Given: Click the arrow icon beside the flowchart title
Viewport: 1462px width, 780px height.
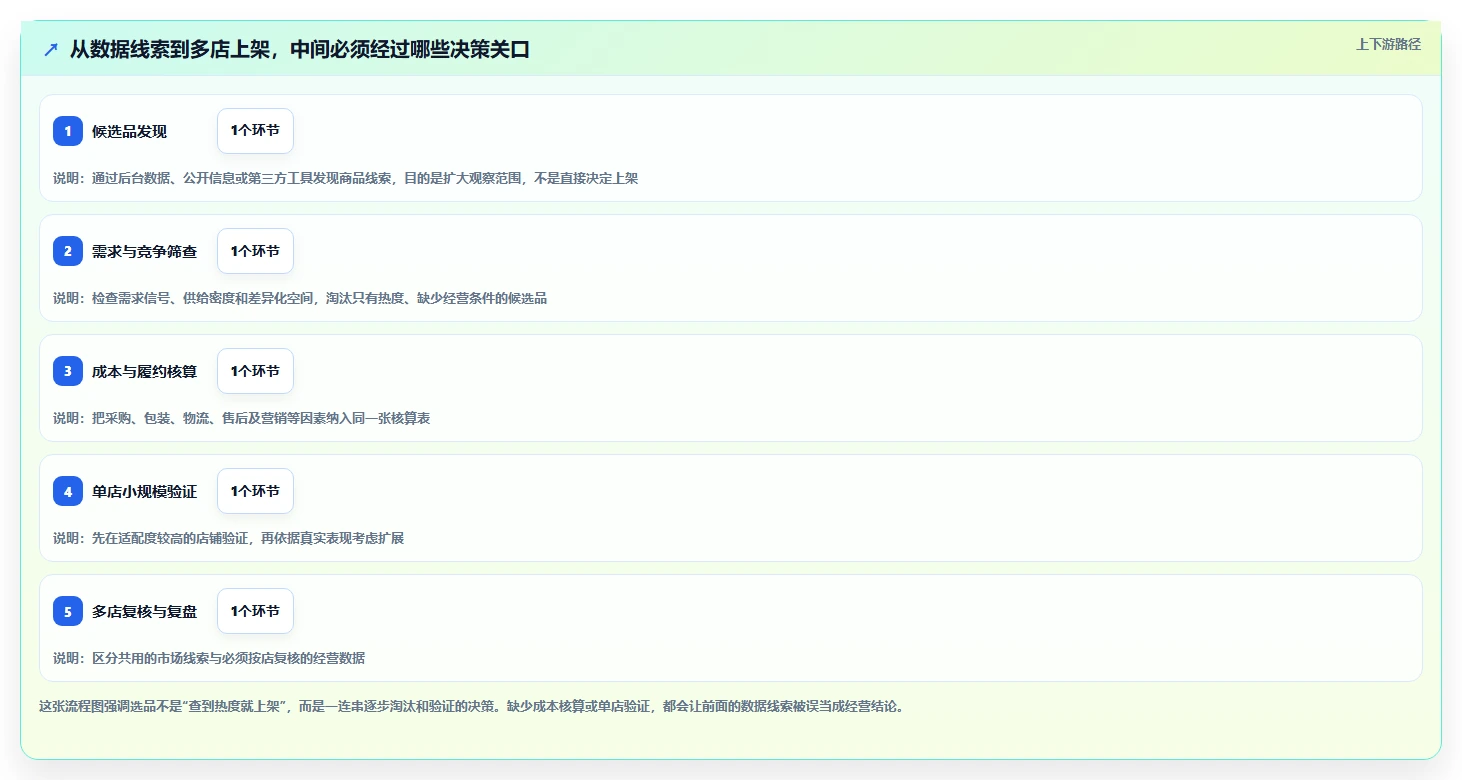Looking at the screenshot, I should [x=51, y=50].
